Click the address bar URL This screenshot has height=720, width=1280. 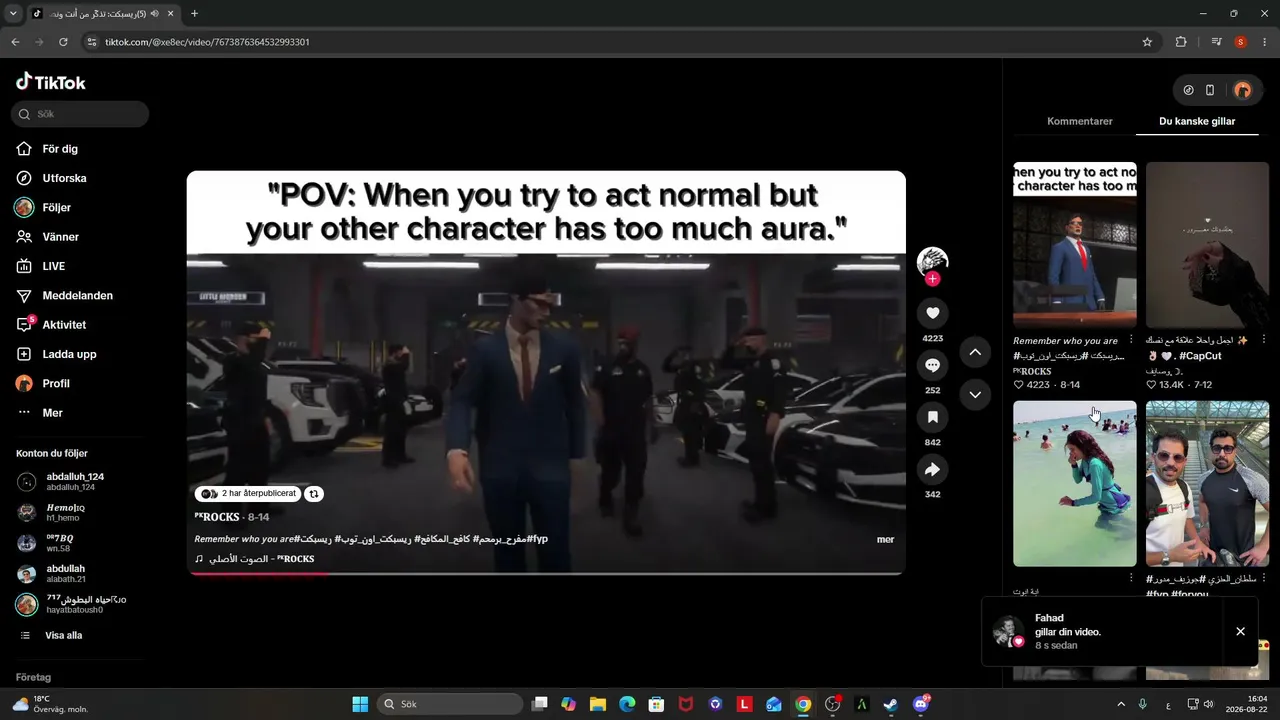tap(208, 42)
